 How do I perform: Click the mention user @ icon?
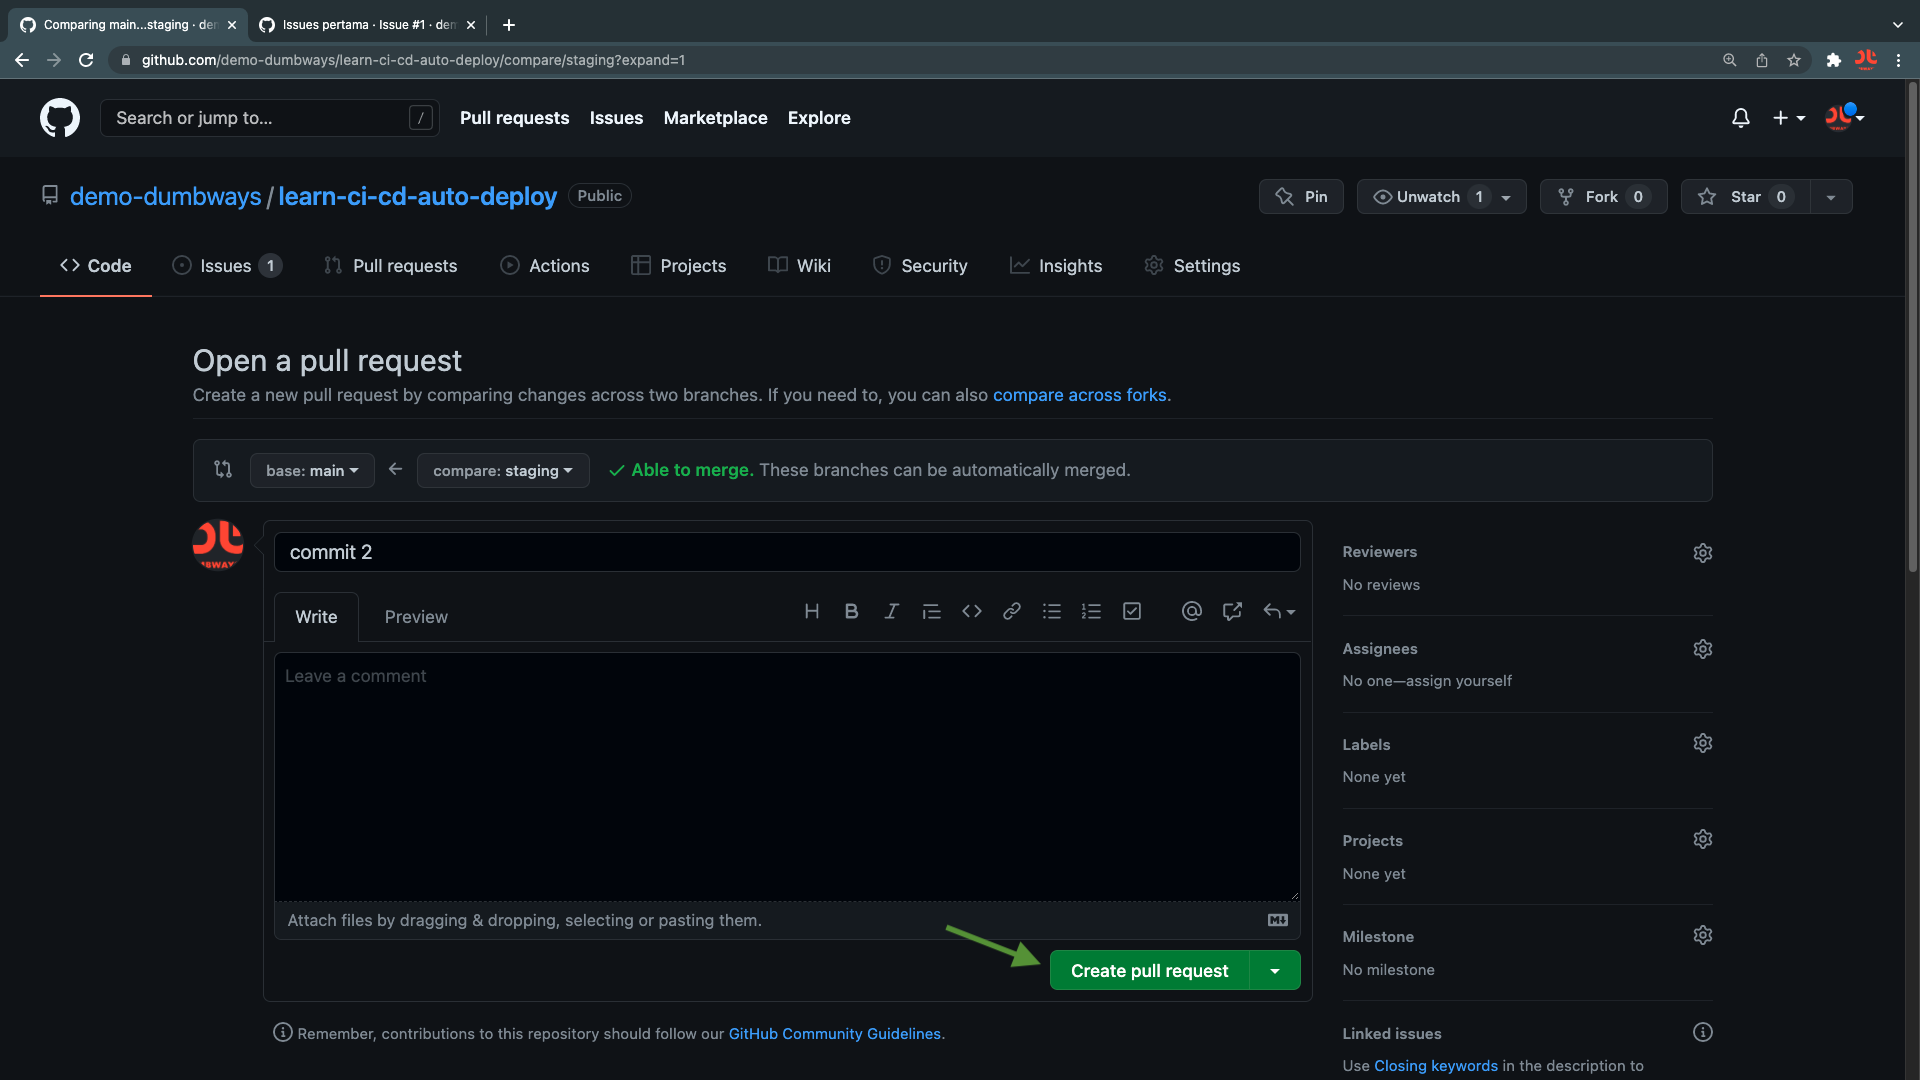point(1191,611)
